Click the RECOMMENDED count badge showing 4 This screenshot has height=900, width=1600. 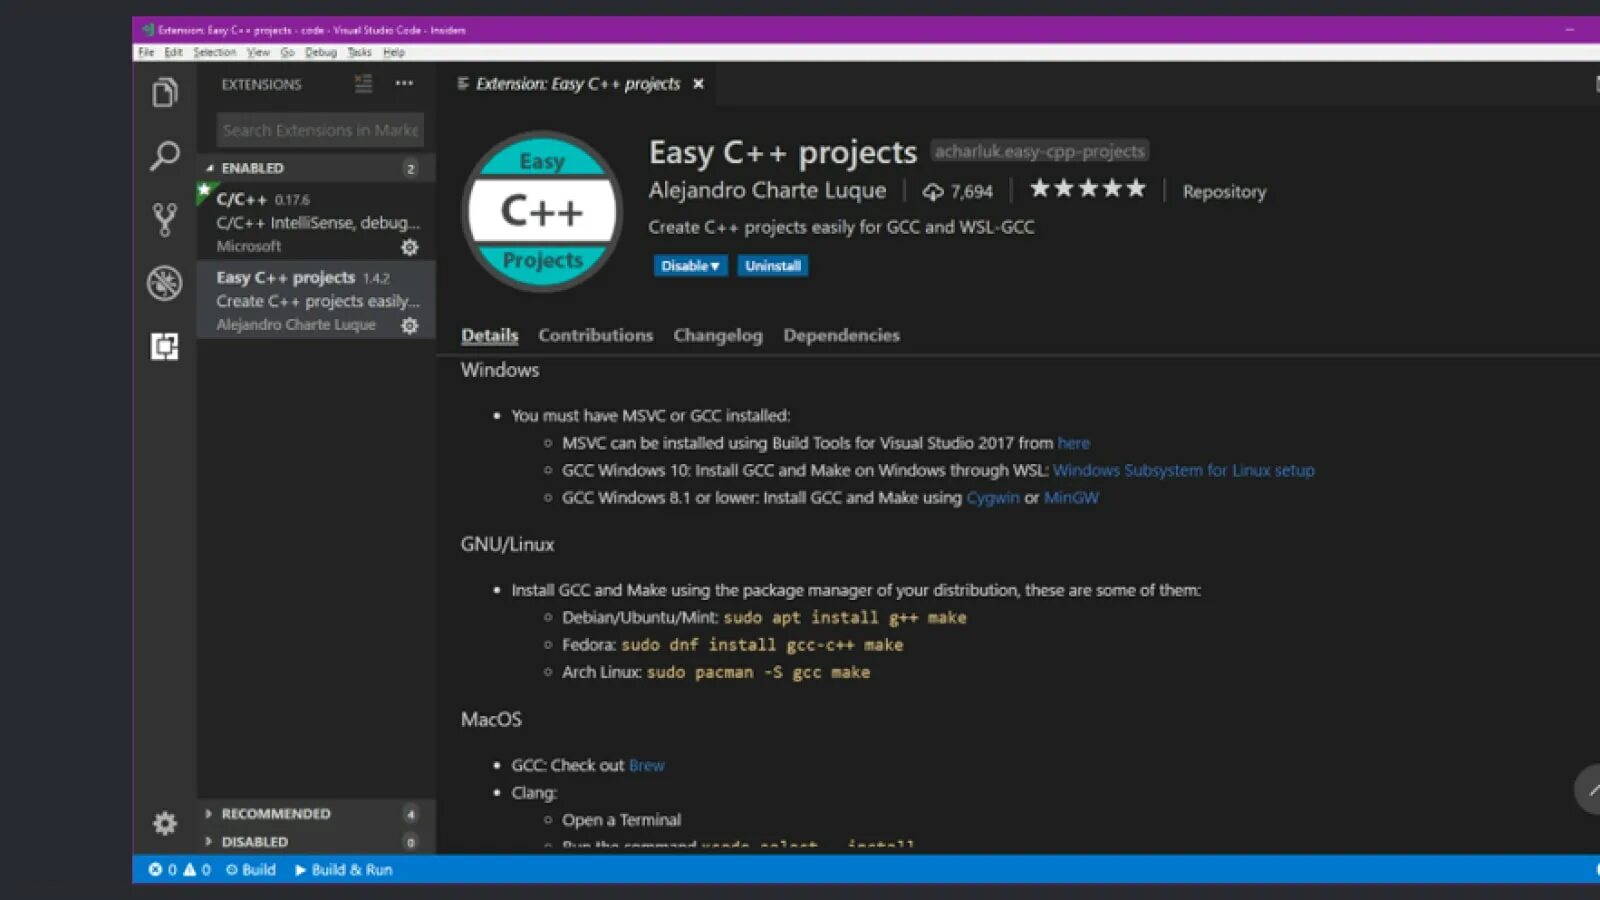410,815
